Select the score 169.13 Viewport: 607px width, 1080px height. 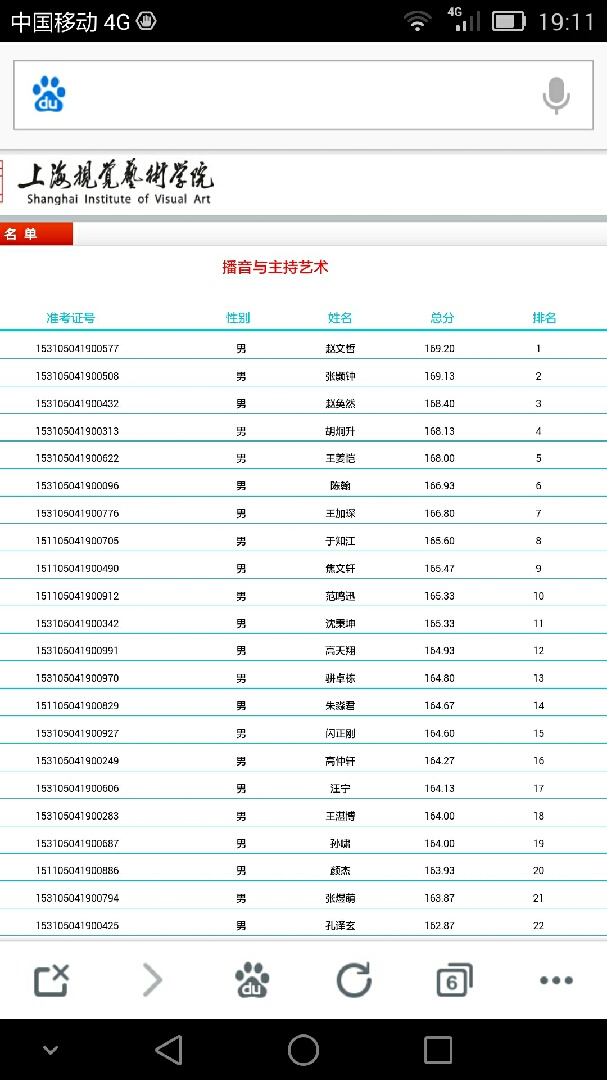440,376
